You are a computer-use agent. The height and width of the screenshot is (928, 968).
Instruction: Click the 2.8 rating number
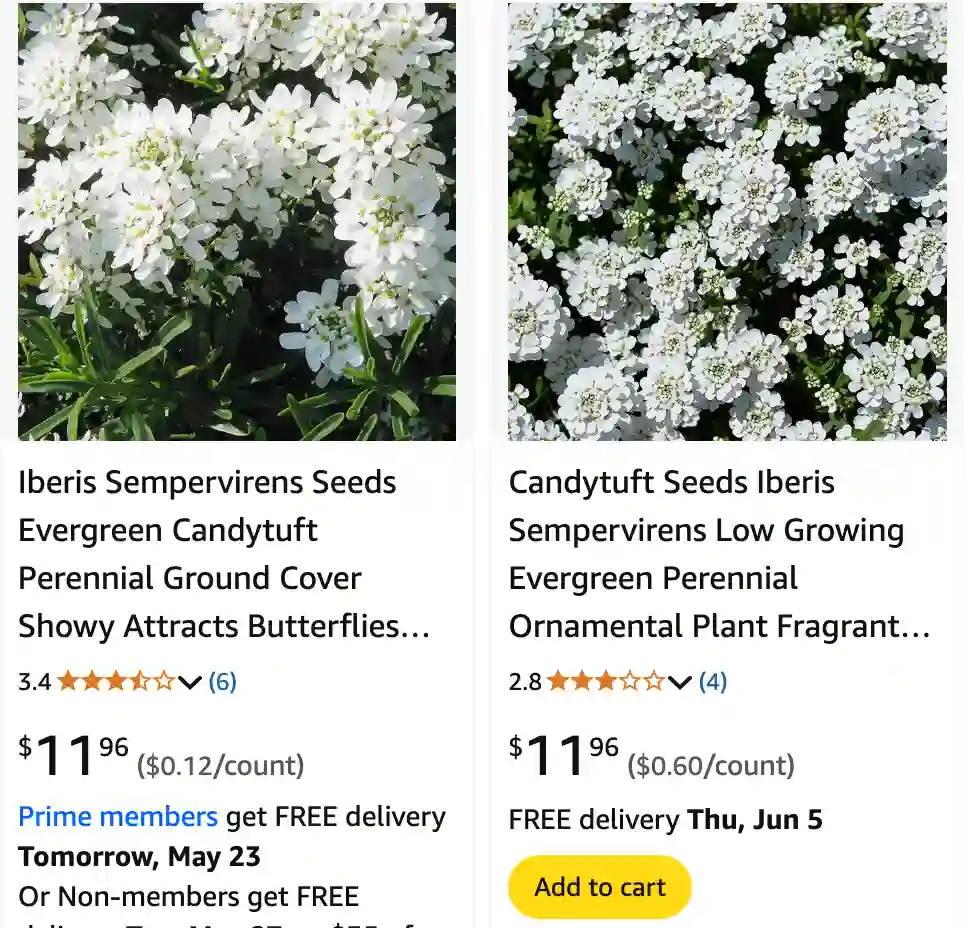(x=524, y=682)
